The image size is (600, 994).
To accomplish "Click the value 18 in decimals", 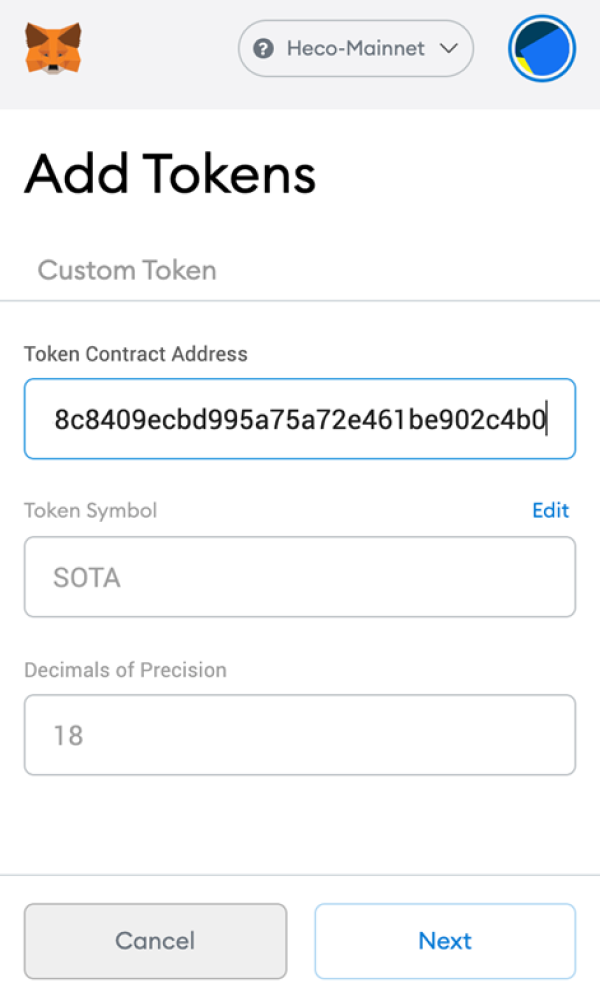I will point(68,736).
